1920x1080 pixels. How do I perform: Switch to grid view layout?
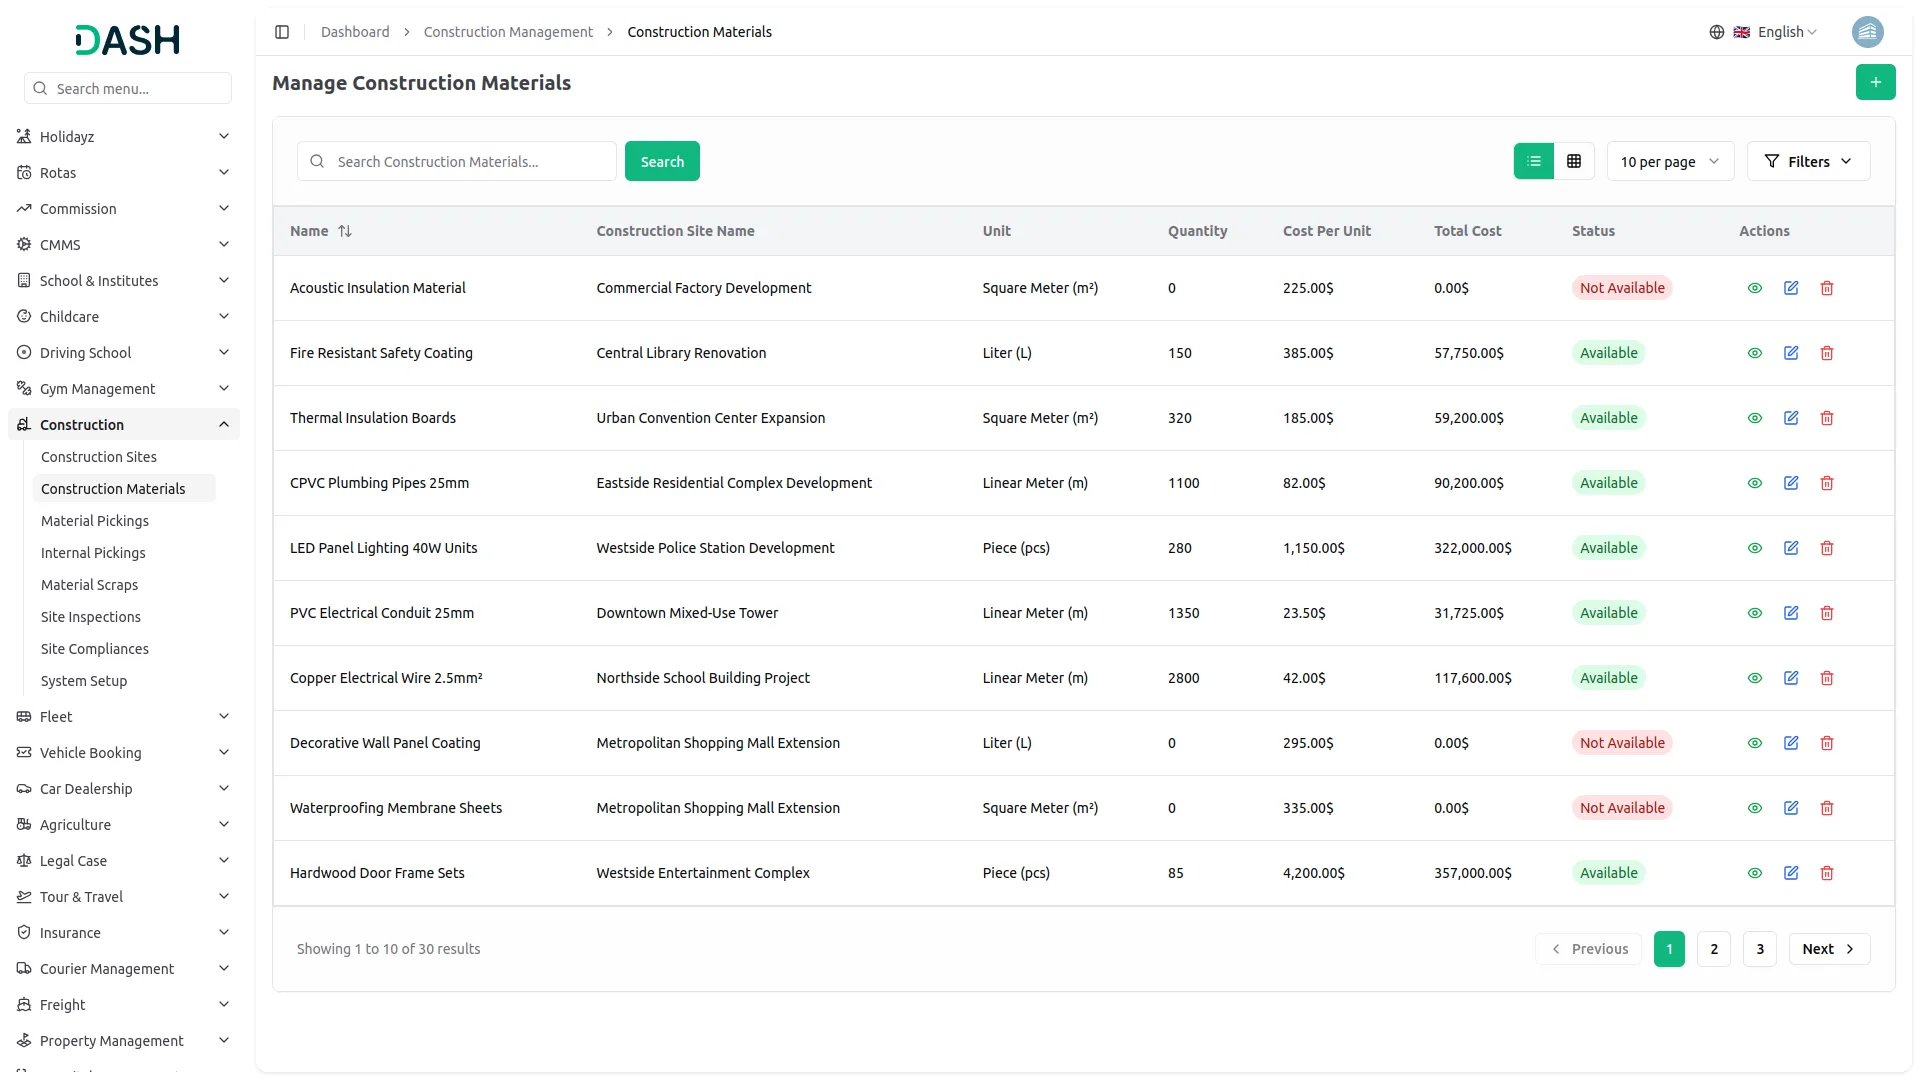(x=1573, y=161)
